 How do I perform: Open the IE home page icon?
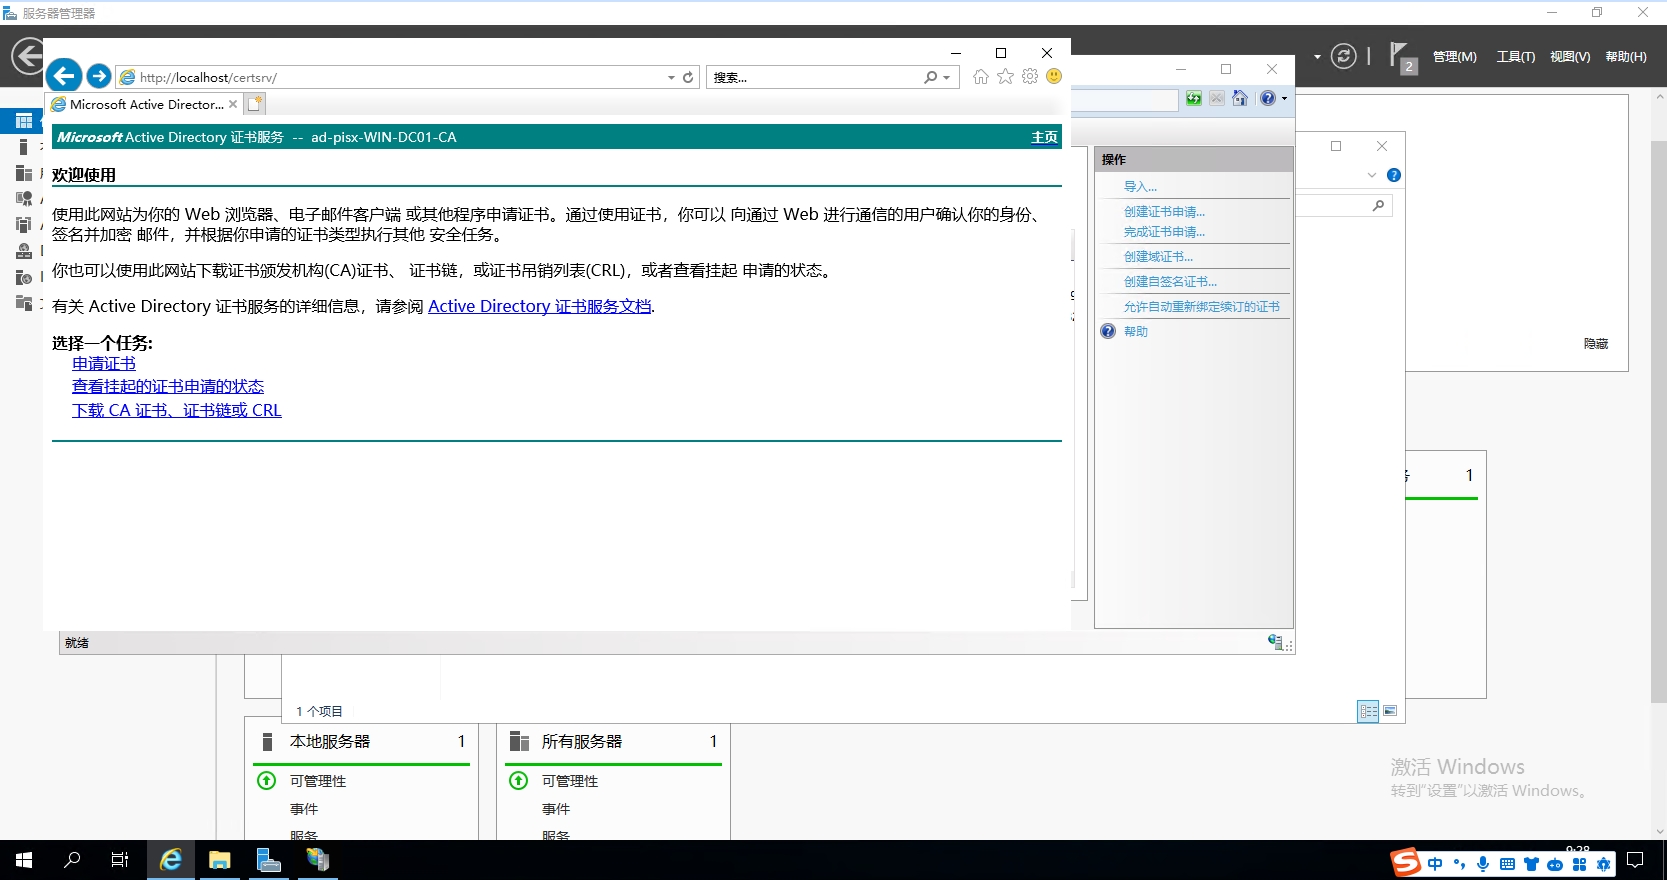[981, 77]
